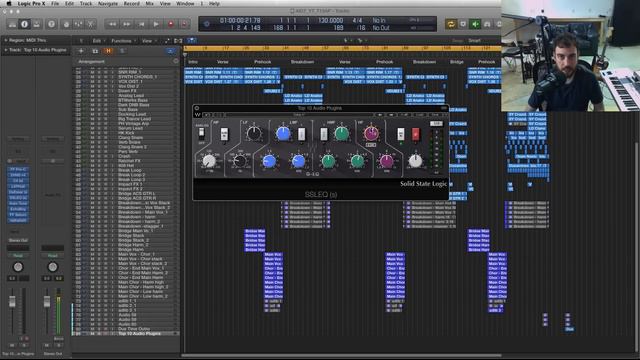Click the duplicate track button

coord(95,51)
